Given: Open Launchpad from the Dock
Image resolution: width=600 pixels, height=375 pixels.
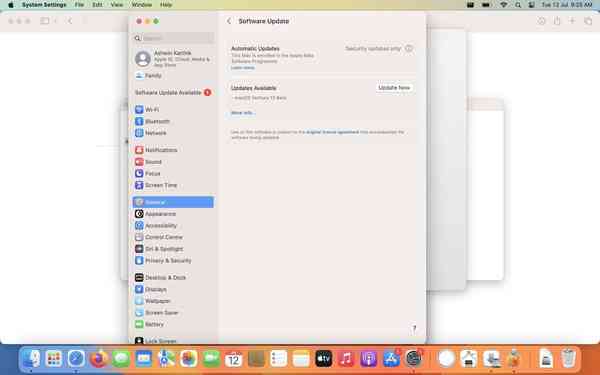Looking at the screenshot, I should coord(54,359).
